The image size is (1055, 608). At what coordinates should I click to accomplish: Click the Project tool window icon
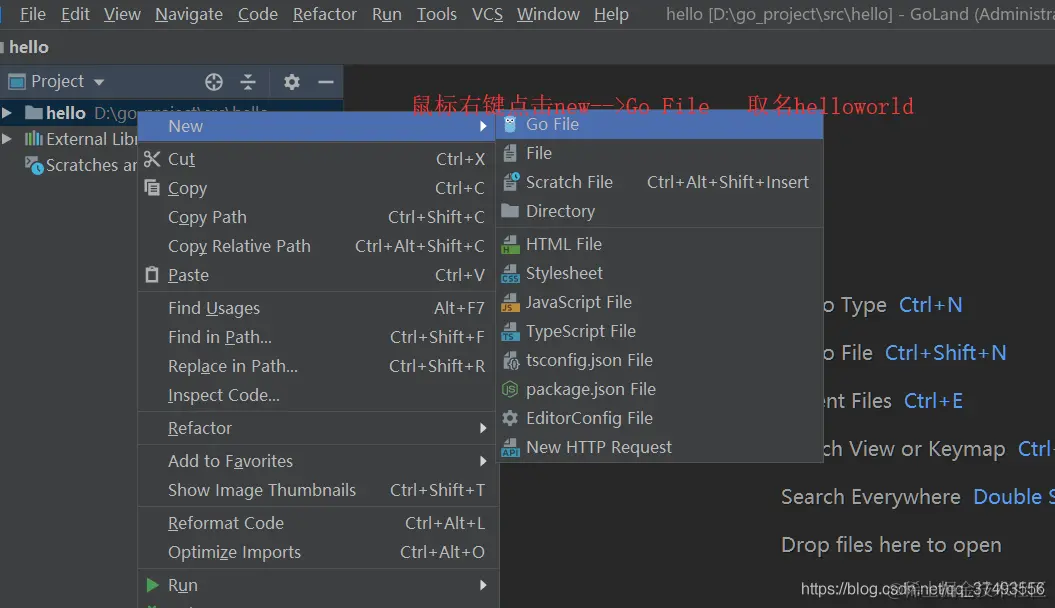pyautogui.click(x=17, y=82)
